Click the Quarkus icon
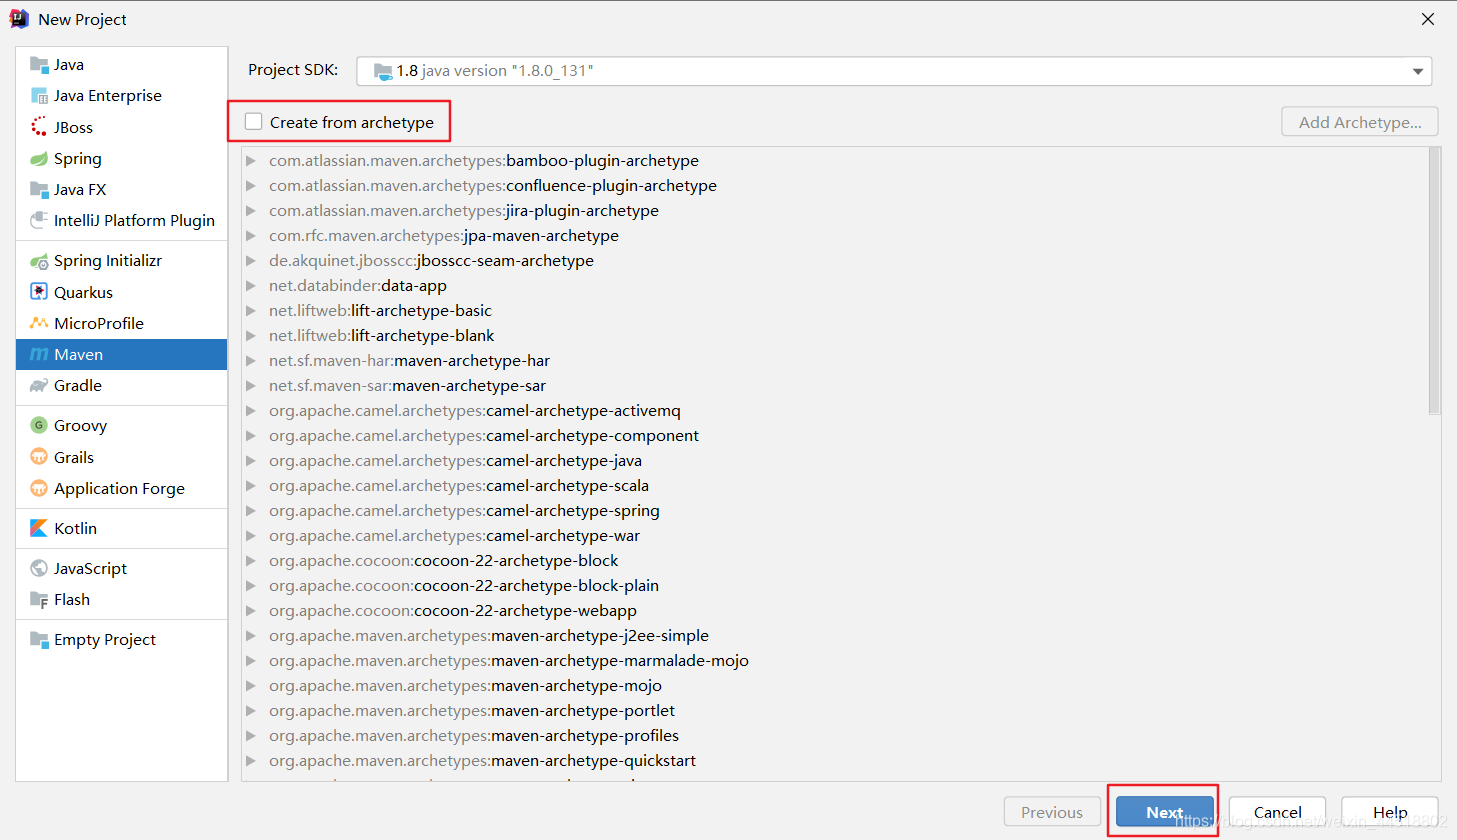 [39, 292]
